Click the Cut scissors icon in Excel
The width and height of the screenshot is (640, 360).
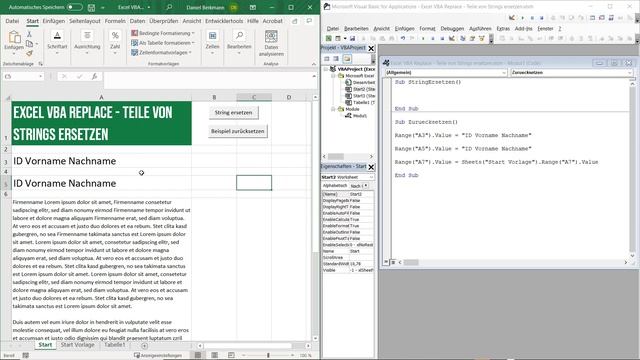tap(29, 34)
